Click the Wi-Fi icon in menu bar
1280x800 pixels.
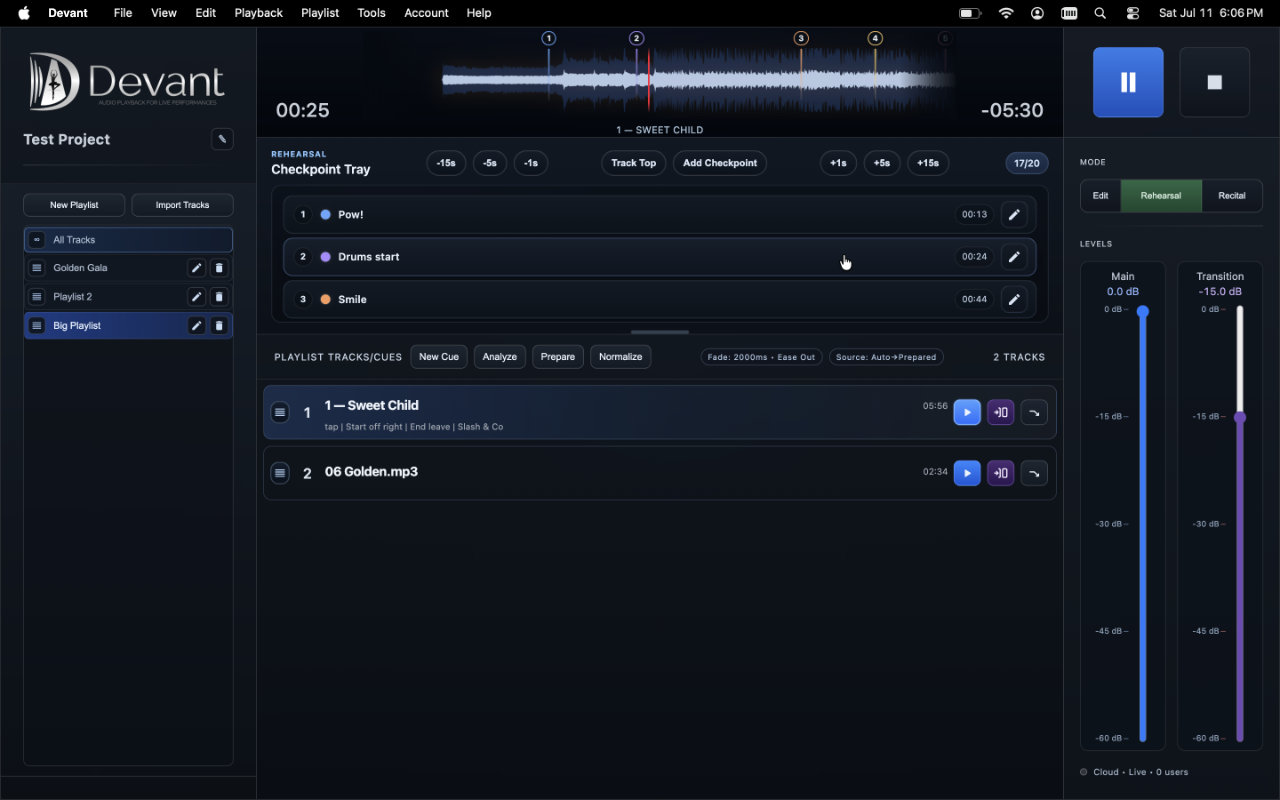1006,13
